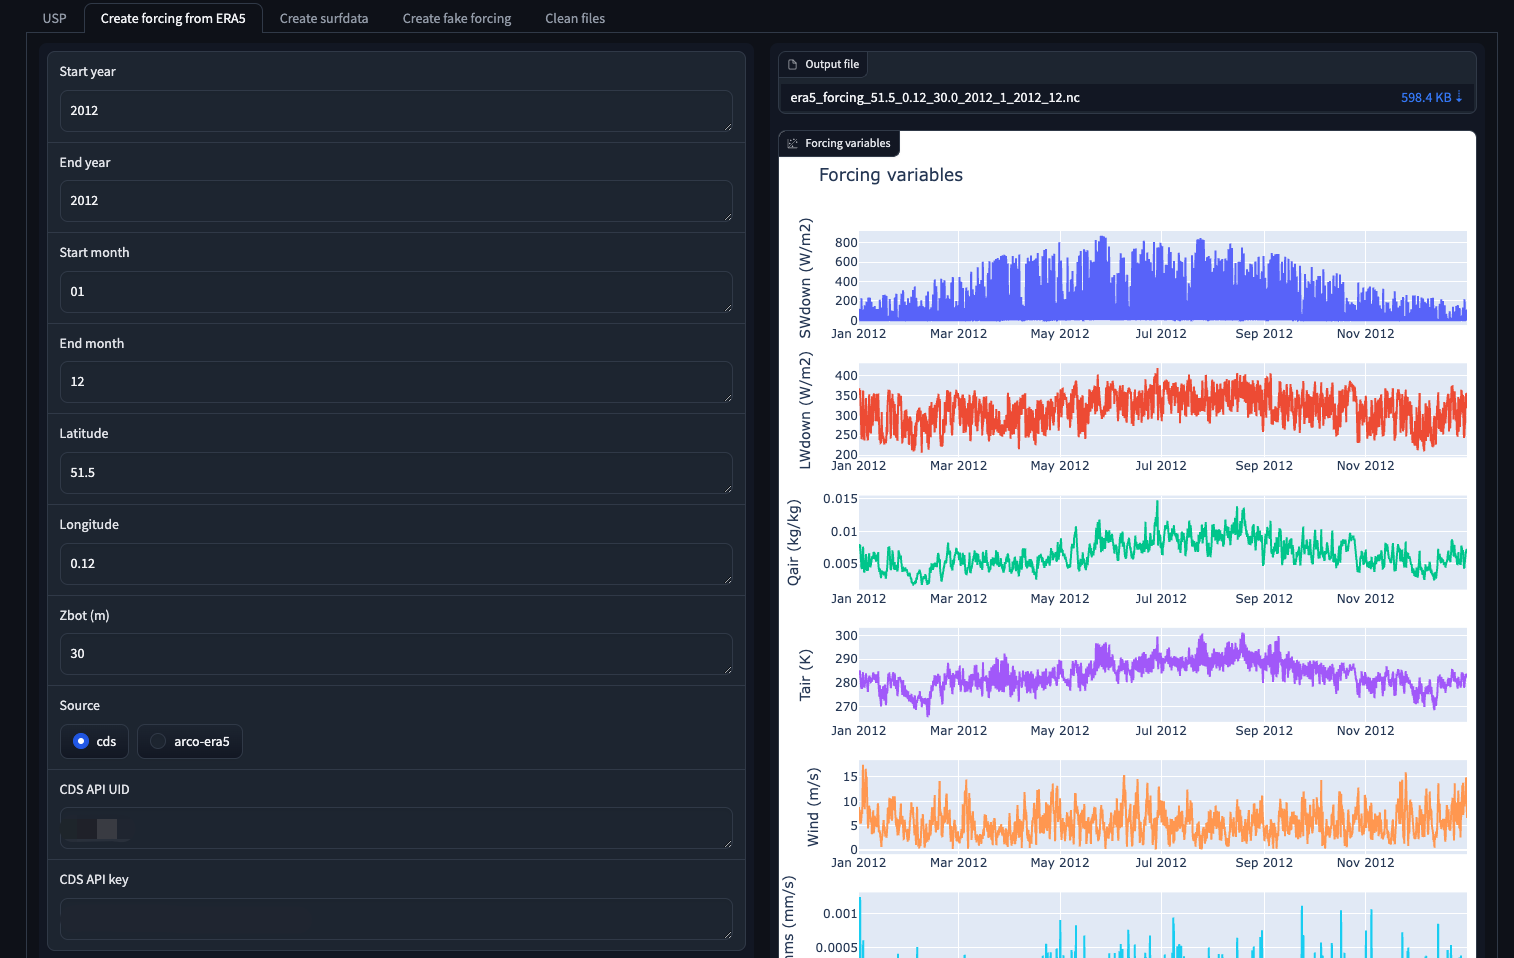Viewport: 1514px width, 958px height.
Task: Click the SWdown blue chart area
Action: click(x=1163, y=277)
